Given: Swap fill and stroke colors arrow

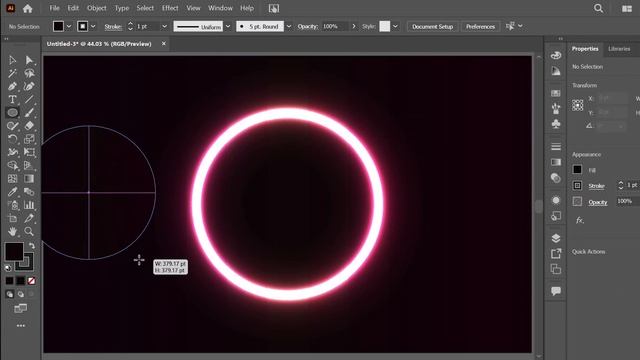Looking at the screenshot, I should (32, 246).
